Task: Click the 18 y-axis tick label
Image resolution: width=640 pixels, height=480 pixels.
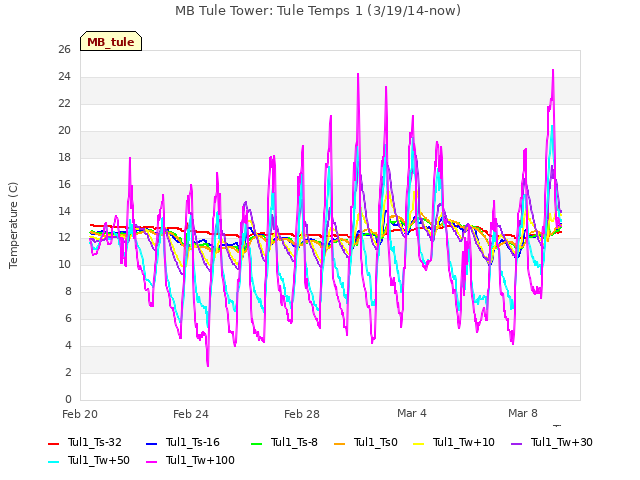Action: click(64, 157)
